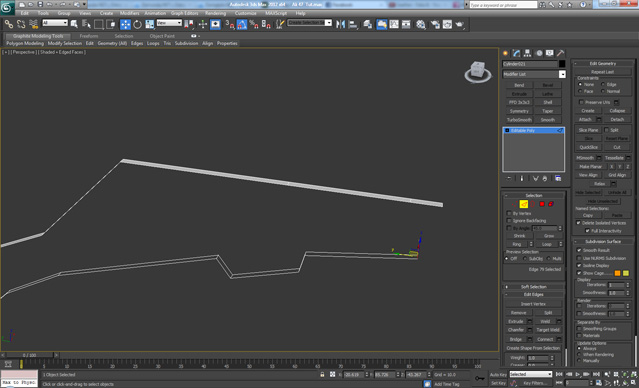The width and height of the screenshot is (639, 388).
Task: Activate the Select and Uniform Scale tool
Action: tap(150, 24)
